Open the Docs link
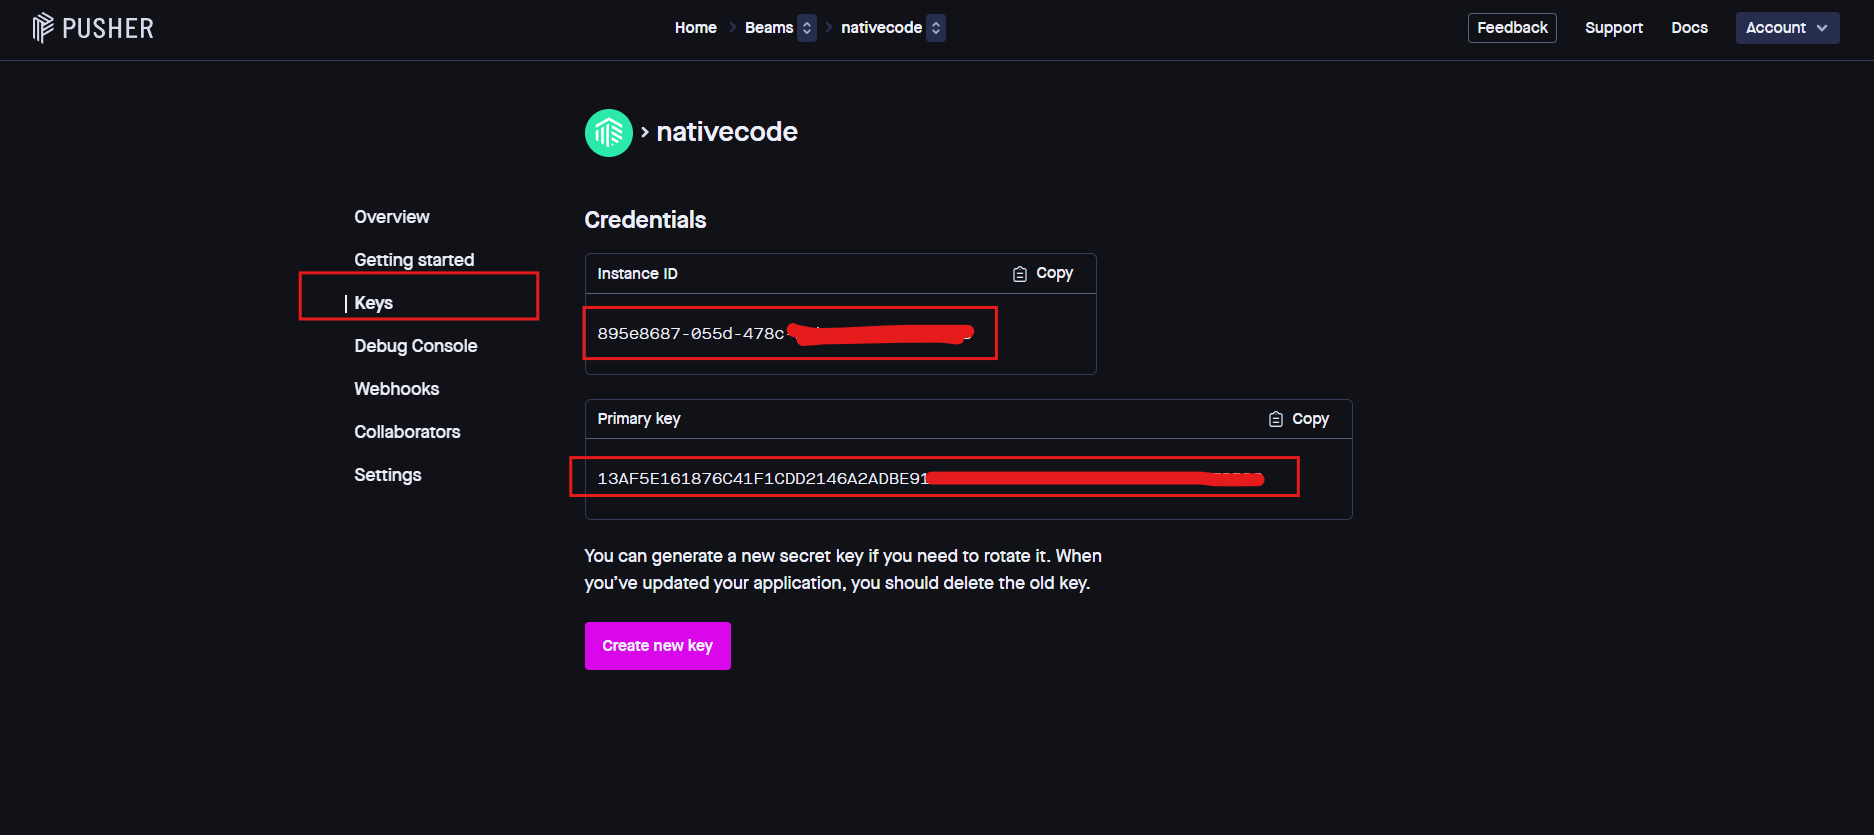 click(1689, 28)
